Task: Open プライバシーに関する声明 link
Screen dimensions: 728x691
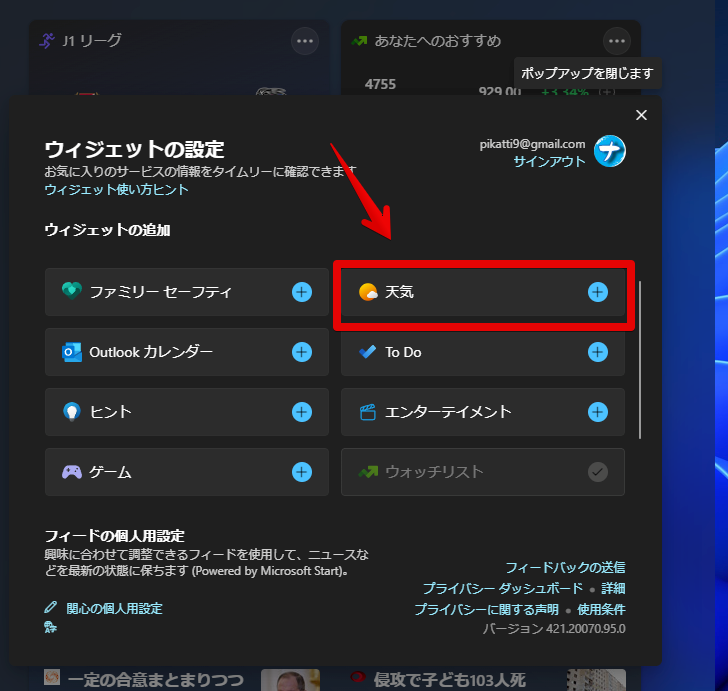Action: pyautogui.click(x=486, y=609)
